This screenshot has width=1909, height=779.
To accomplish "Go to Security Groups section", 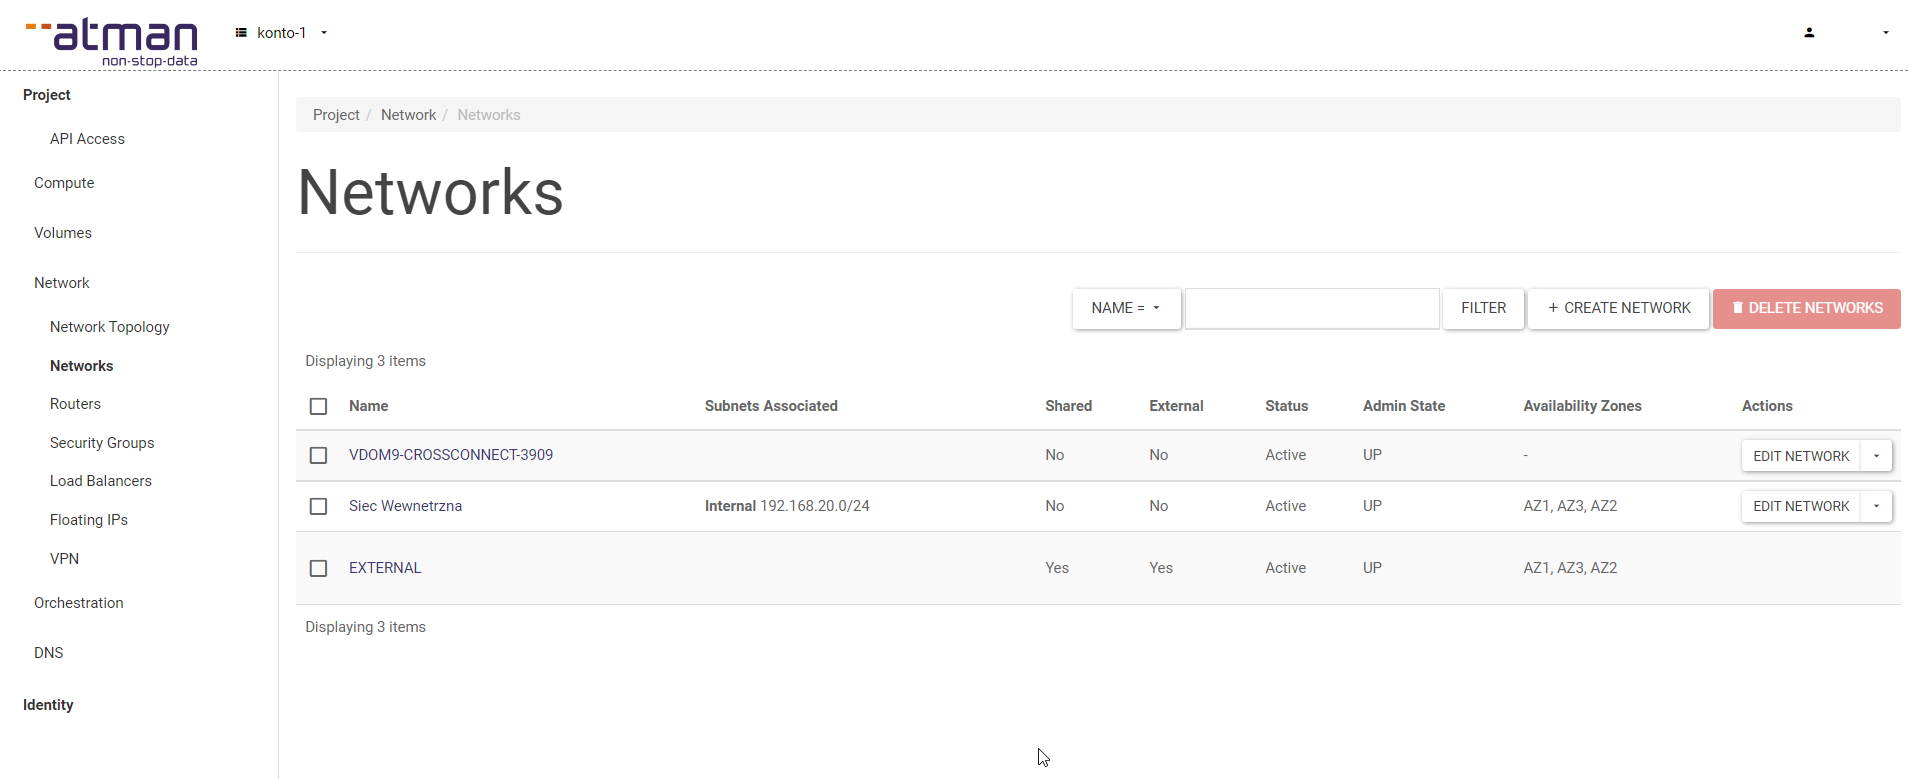I will [x=102, y=443].
